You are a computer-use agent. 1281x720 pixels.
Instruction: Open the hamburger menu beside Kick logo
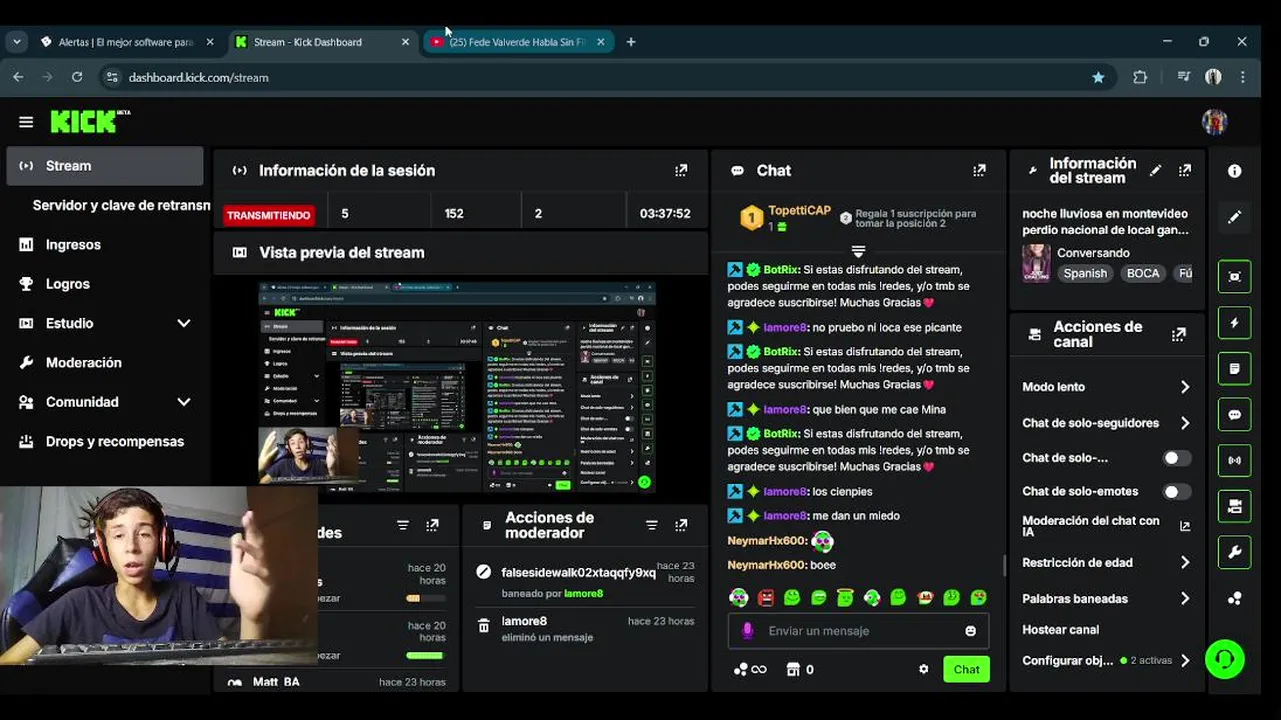[26, 122]
